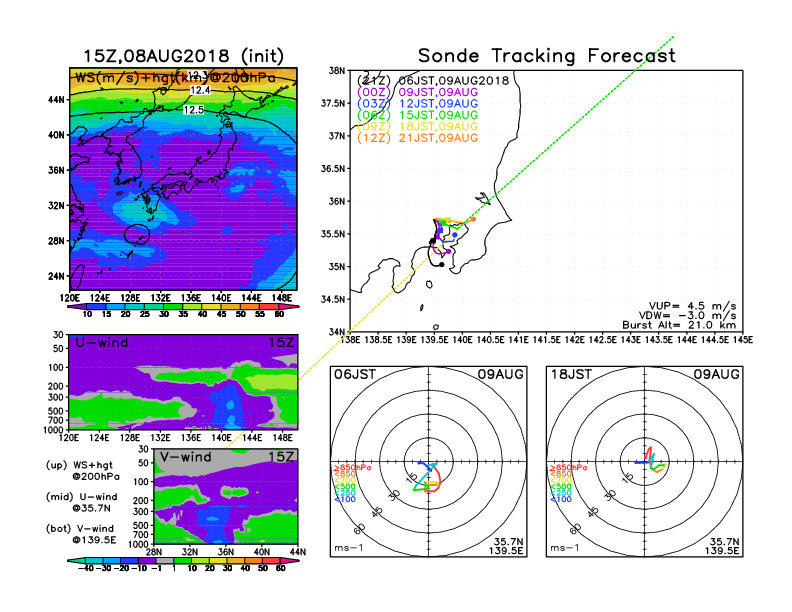This screenshot has height=612, width=792.
Task: Click the "06JST" hodograph title
Action: 355,374
